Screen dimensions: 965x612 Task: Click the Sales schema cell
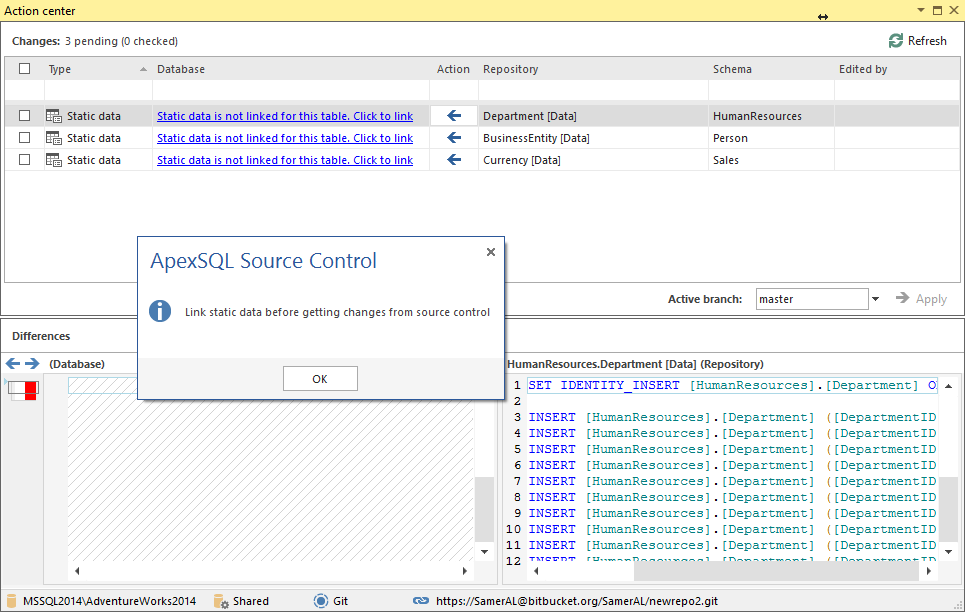coord(771,160)
